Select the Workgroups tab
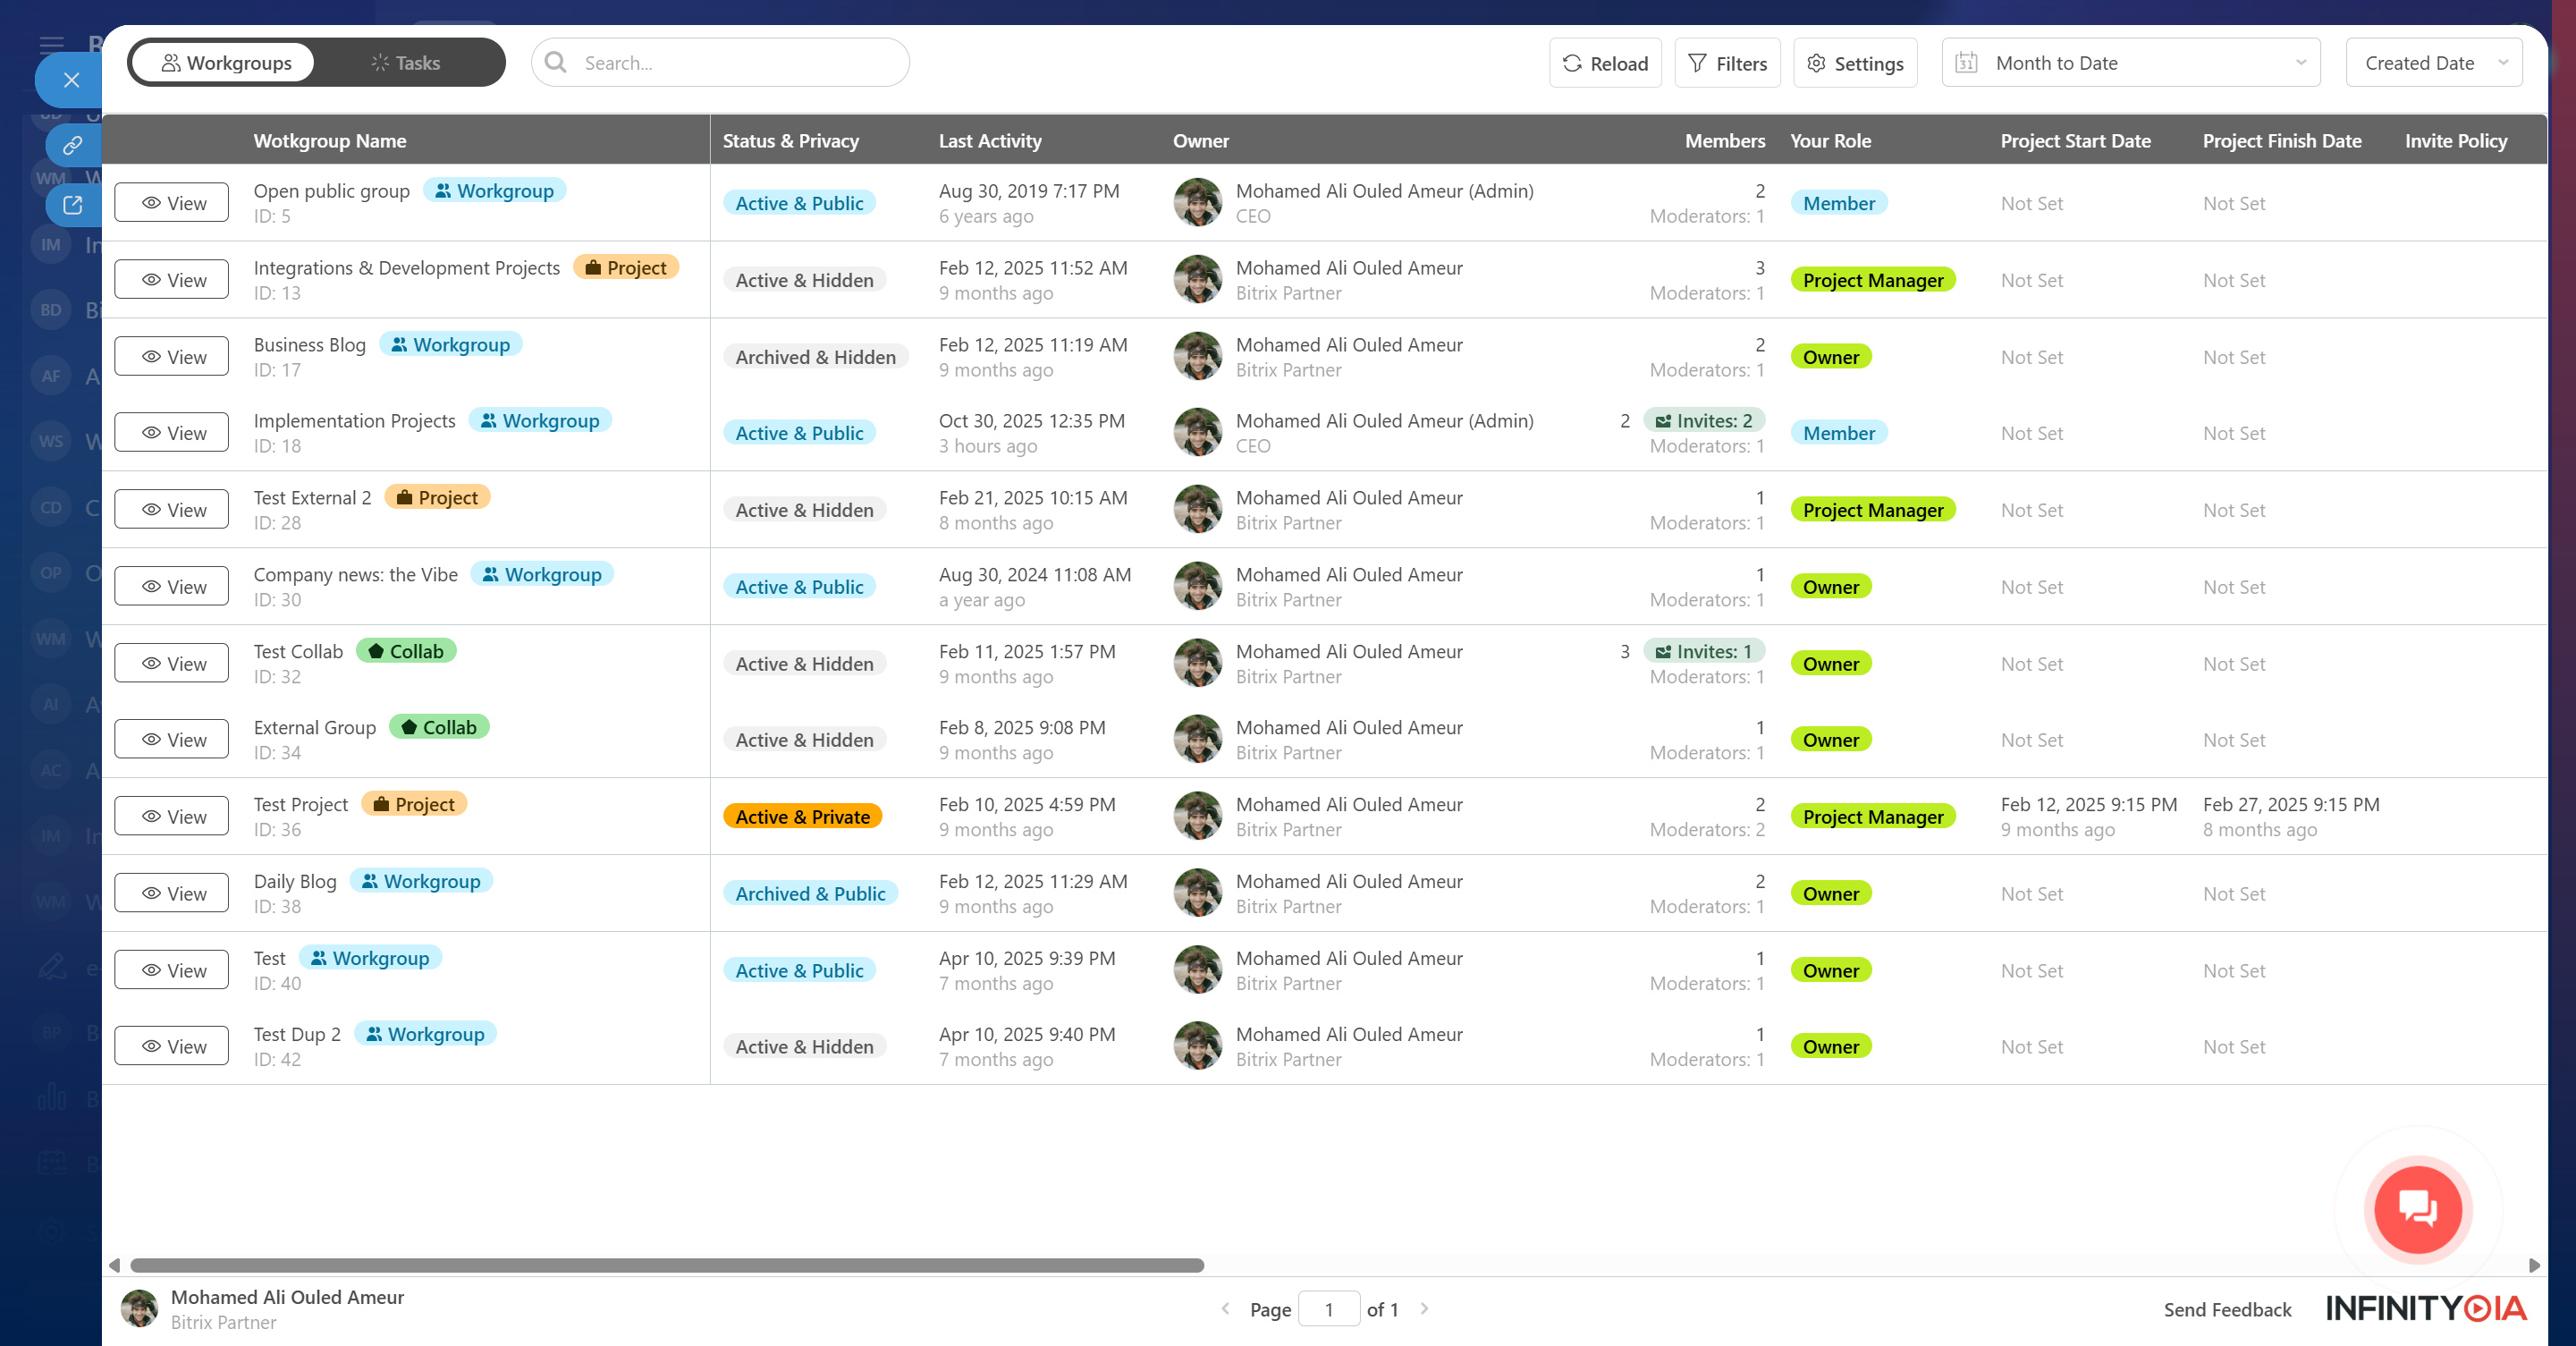Viewport: 2576px width, 1346px height. tap(226, 63)
